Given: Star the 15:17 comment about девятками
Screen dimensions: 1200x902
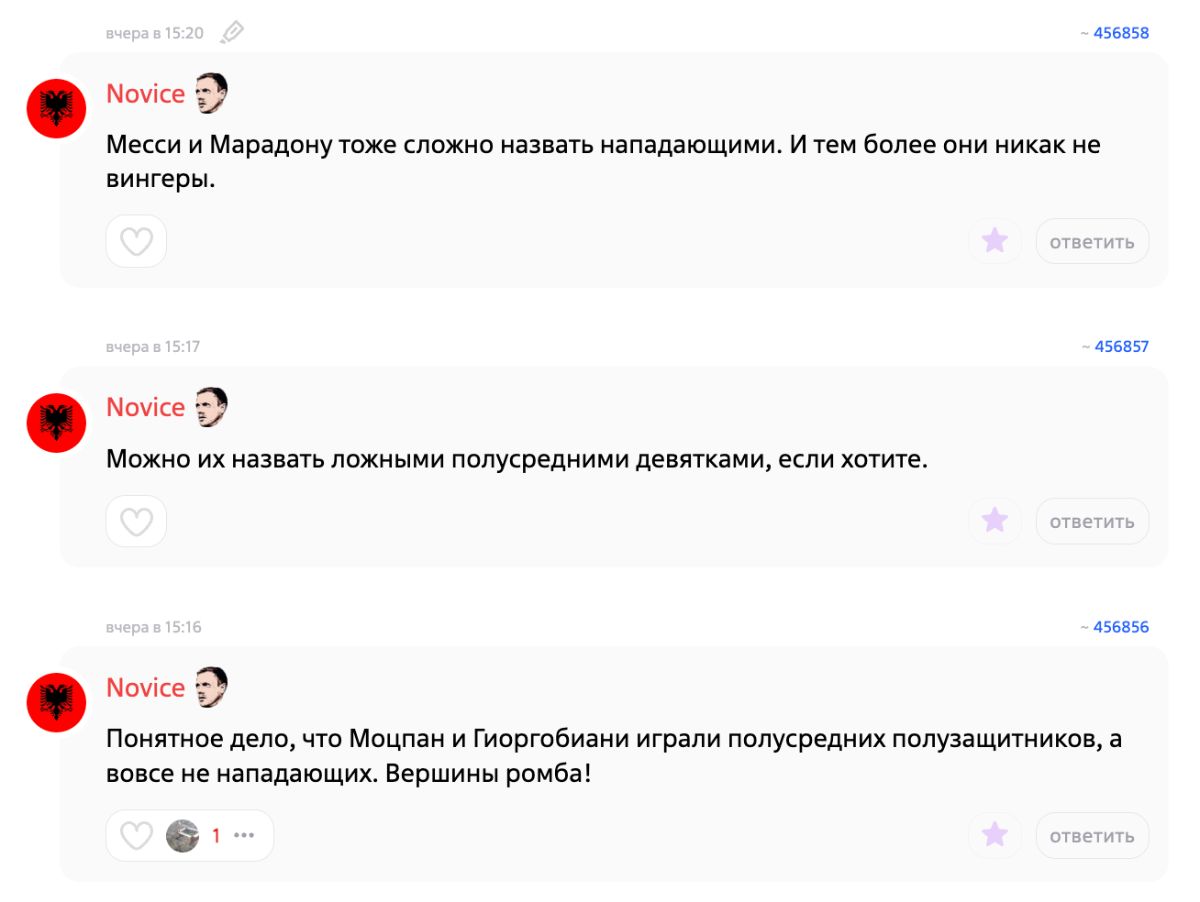Looking at the screenshot, I should tap(994, 521).
